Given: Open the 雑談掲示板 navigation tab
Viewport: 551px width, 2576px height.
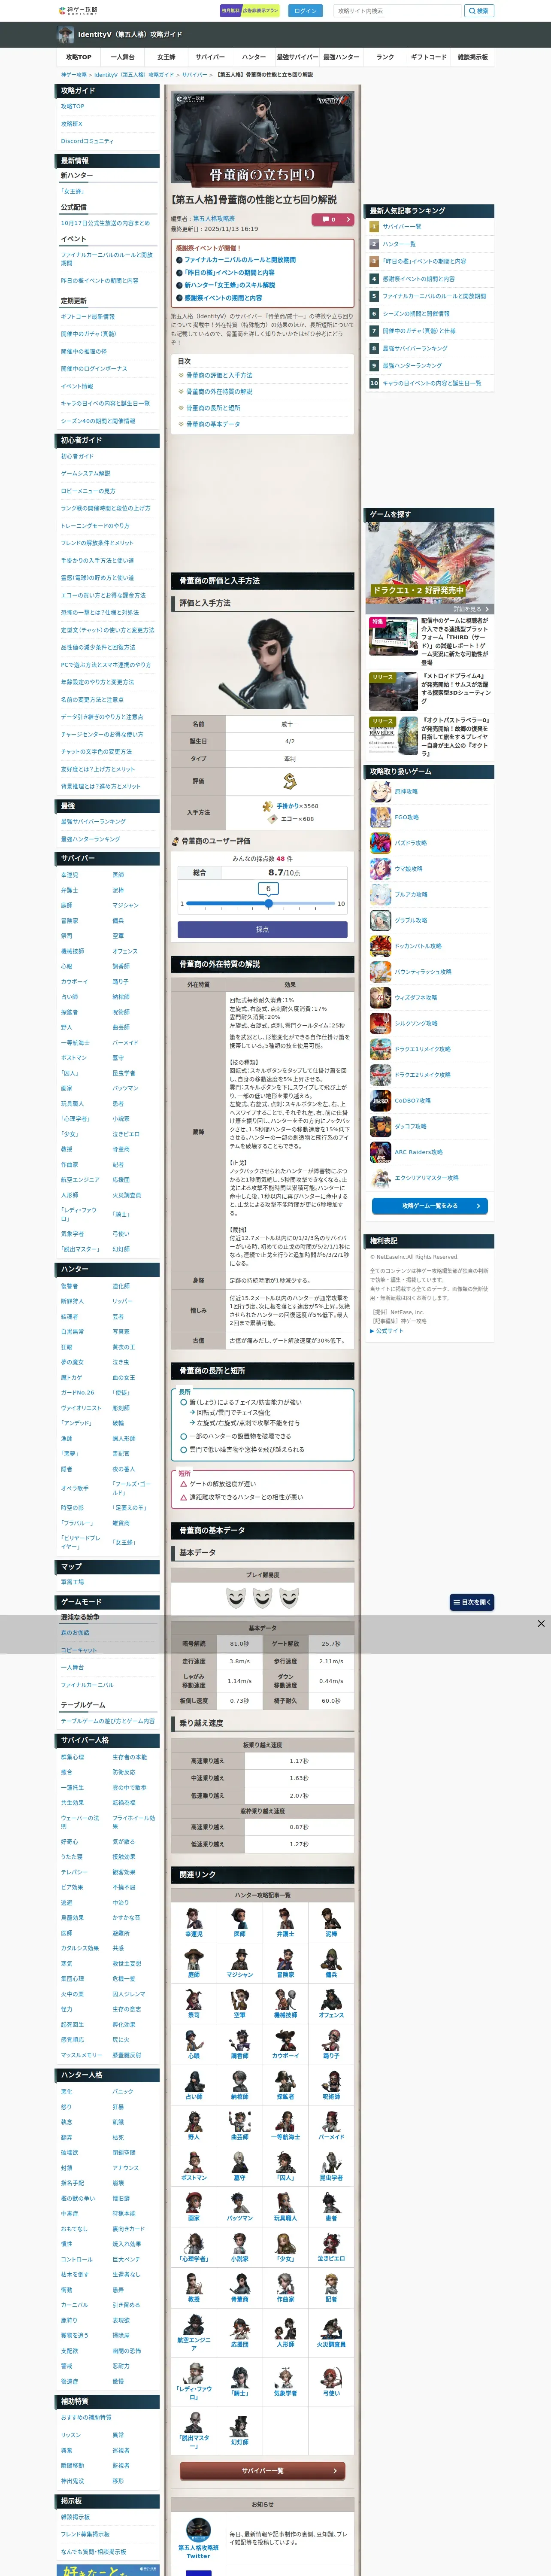Looking at the screenshot, I should click(x=473, y=57).
